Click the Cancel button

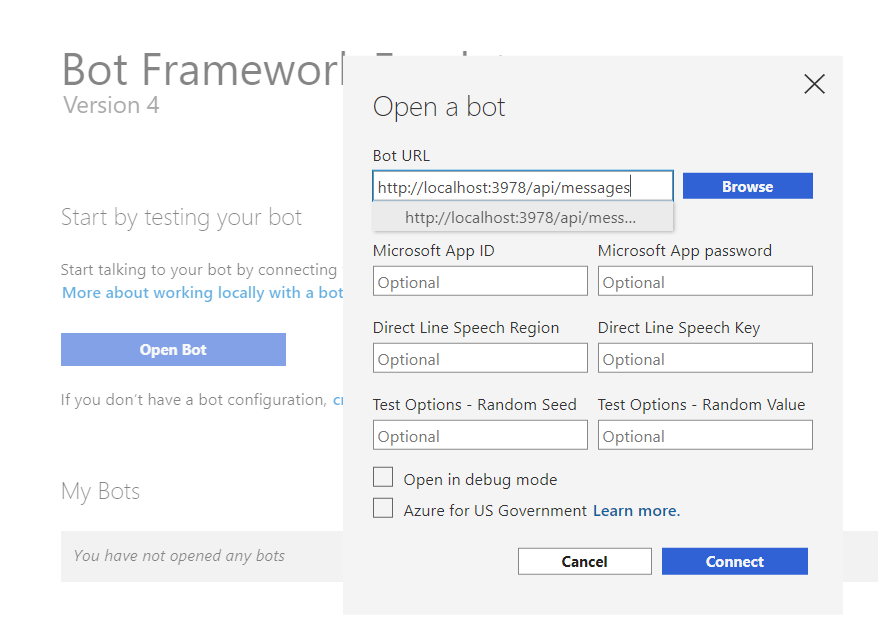click(585, 561)
